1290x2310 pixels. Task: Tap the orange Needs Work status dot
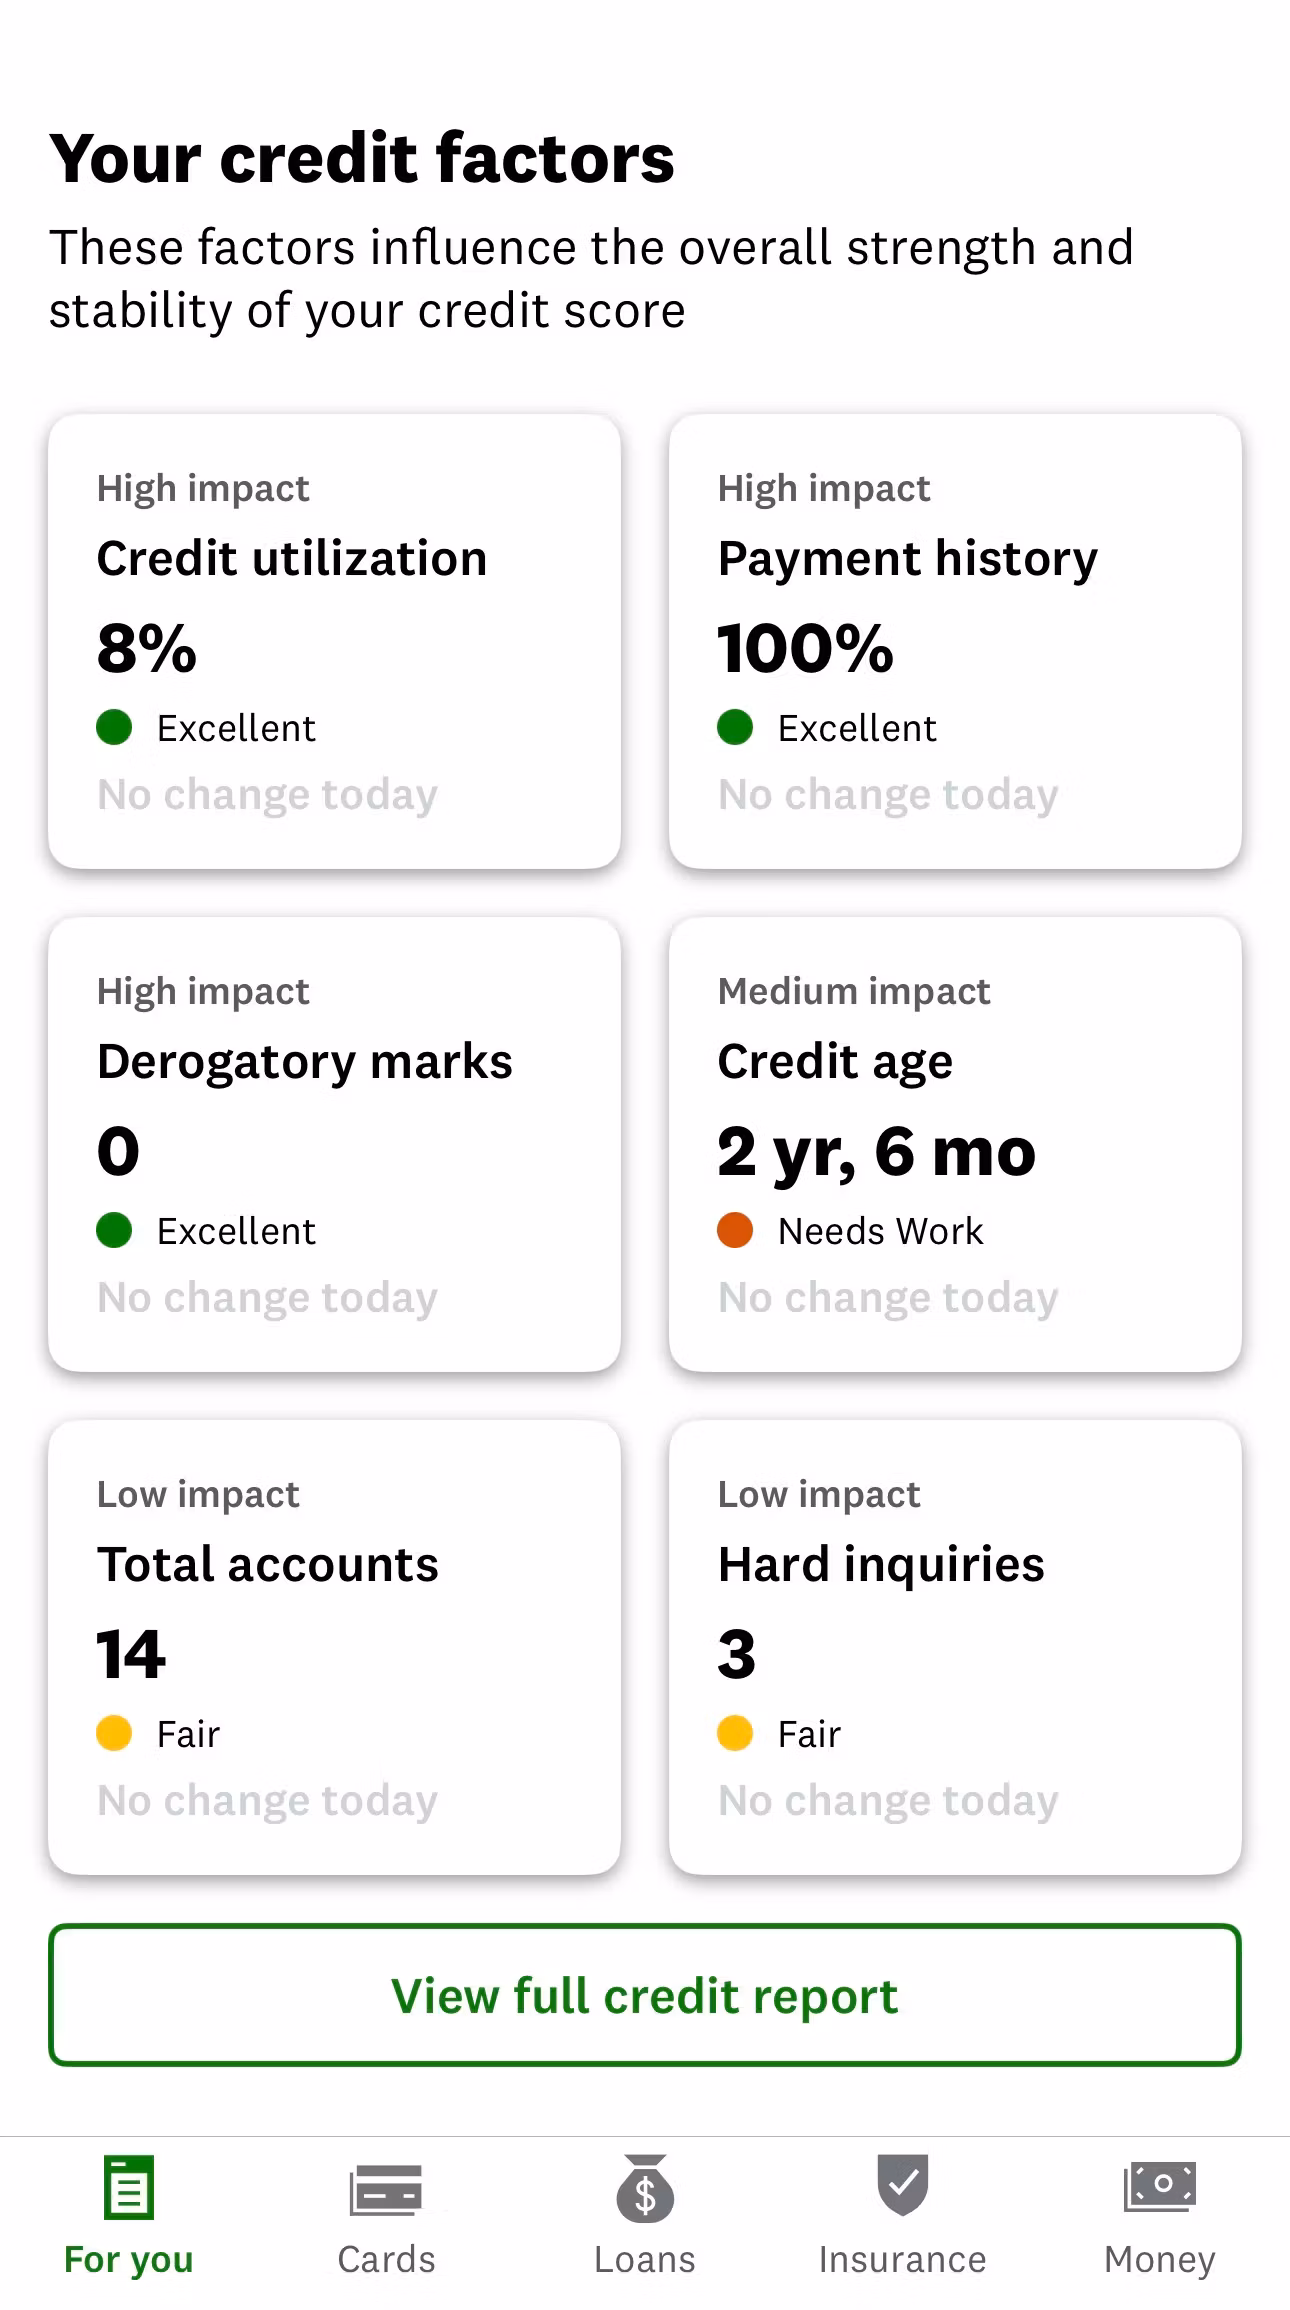[735, 1230]
